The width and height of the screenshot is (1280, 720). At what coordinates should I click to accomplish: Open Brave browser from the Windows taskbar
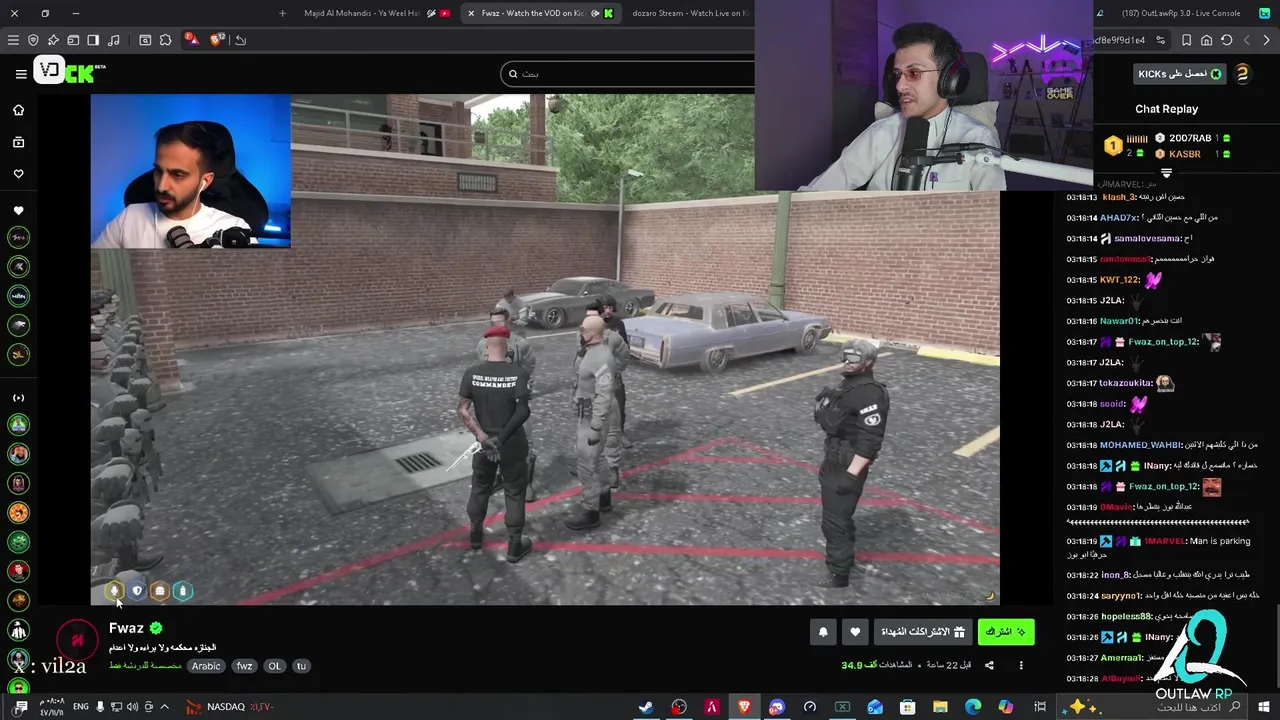pos(744,707)
